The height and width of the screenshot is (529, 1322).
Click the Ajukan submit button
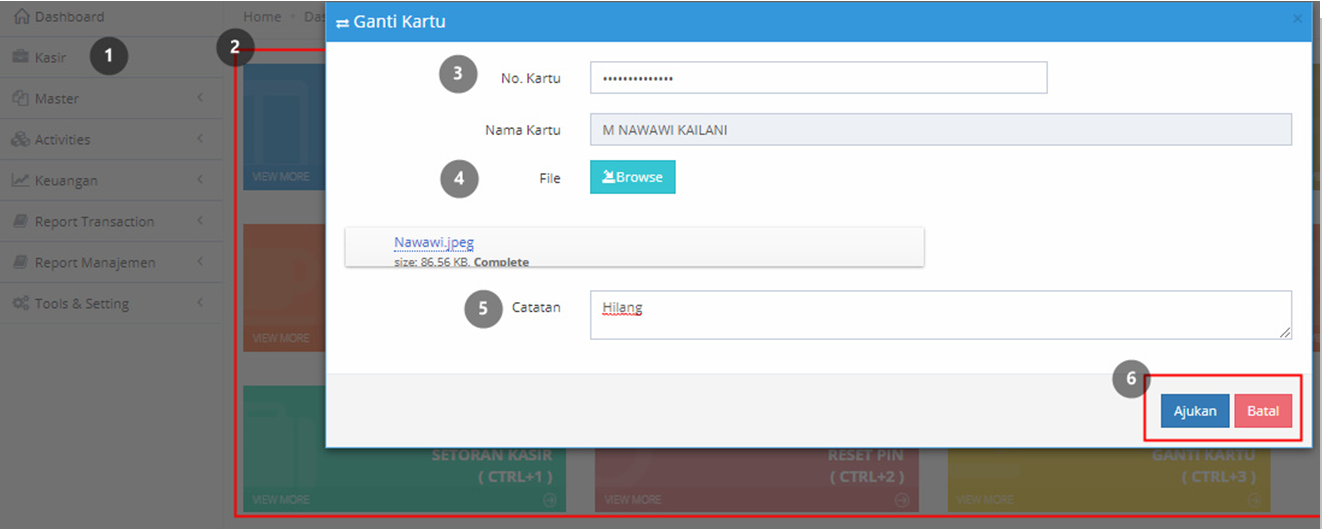[x=1195, y=411]
